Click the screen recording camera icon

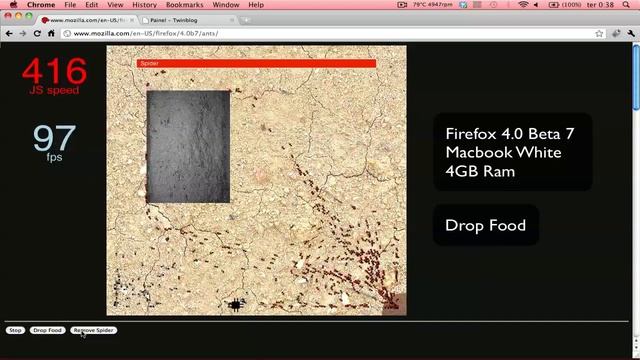tap(402, 5)
